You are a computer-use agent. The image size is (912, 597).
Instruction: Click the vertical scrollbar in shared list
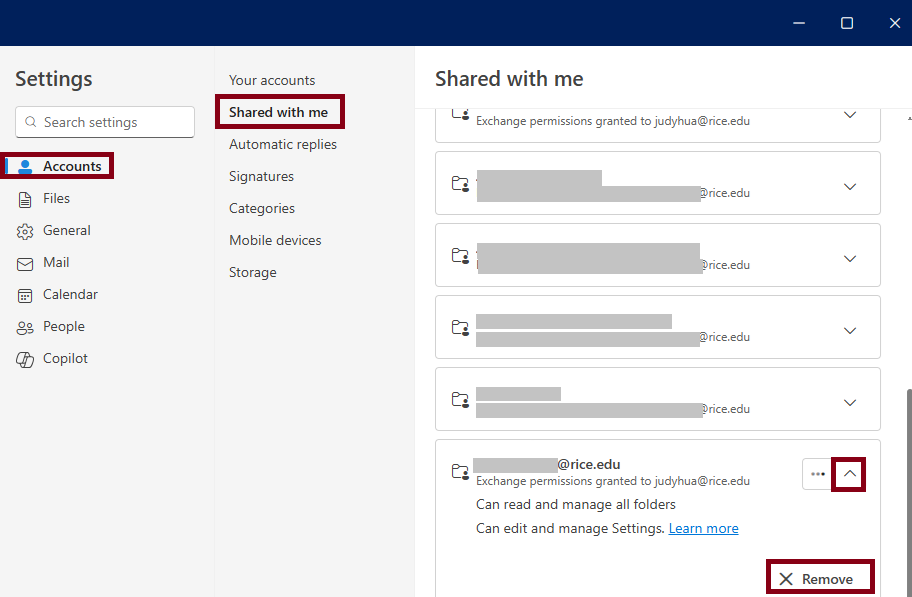(x=907, y=480)
